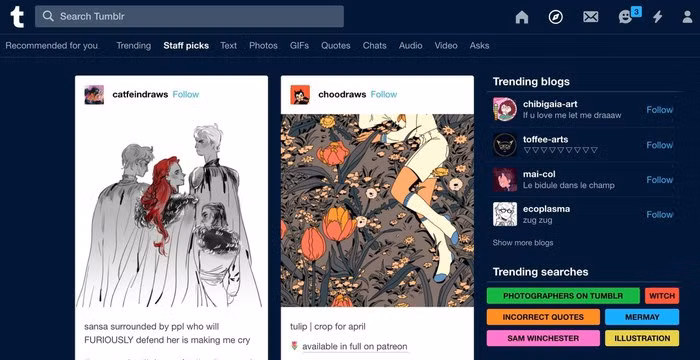The width and height of the screenshot is (700, 360).
Task: Open the Activity lightning bolt icon
Action: coord(657,17)
